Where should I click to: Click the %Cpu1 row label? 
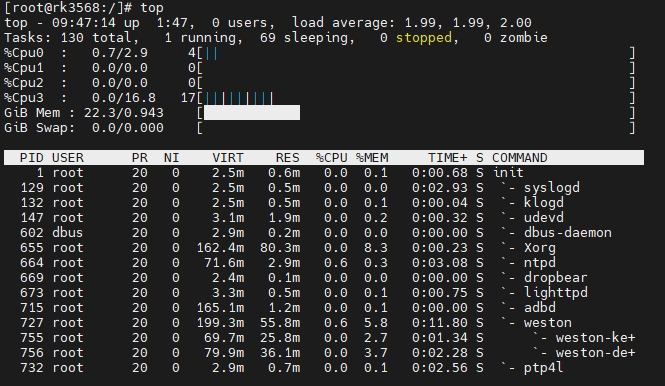(24, 68)
